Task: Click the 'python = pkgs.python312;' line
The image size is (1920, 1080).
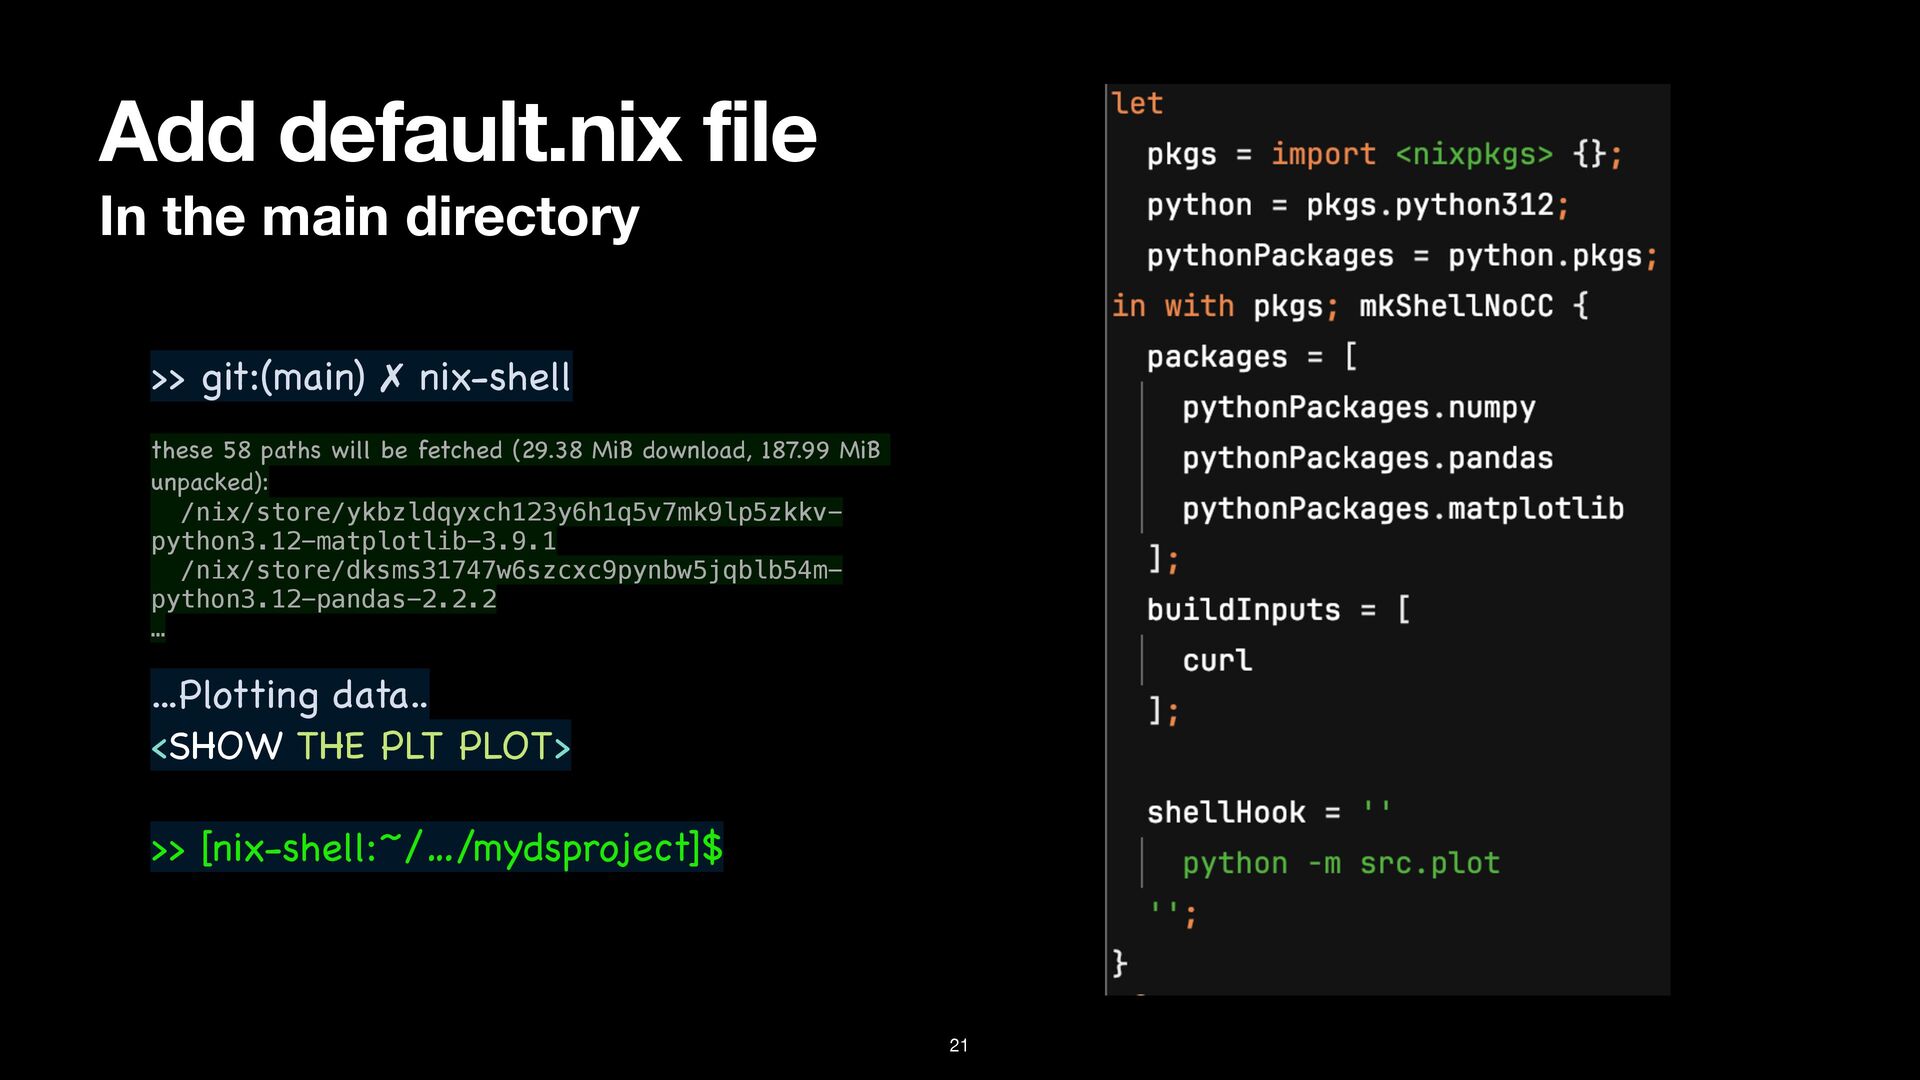Action: point(1358,205)
